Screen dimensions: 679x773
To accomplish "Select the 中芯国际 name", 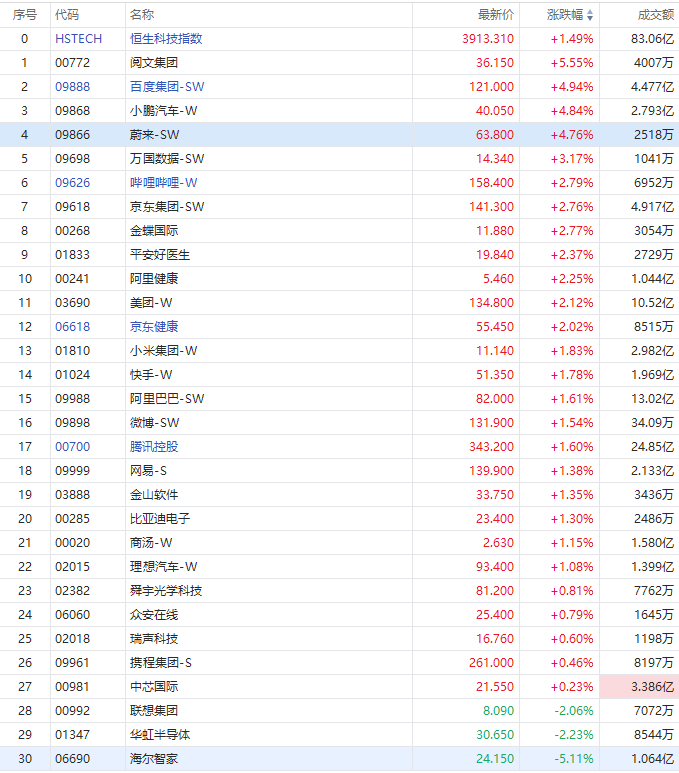I will click(154, 687).
